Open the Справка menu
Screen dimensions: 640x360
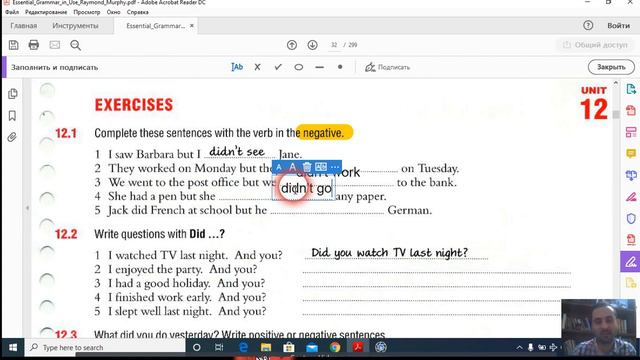(138, 12)
